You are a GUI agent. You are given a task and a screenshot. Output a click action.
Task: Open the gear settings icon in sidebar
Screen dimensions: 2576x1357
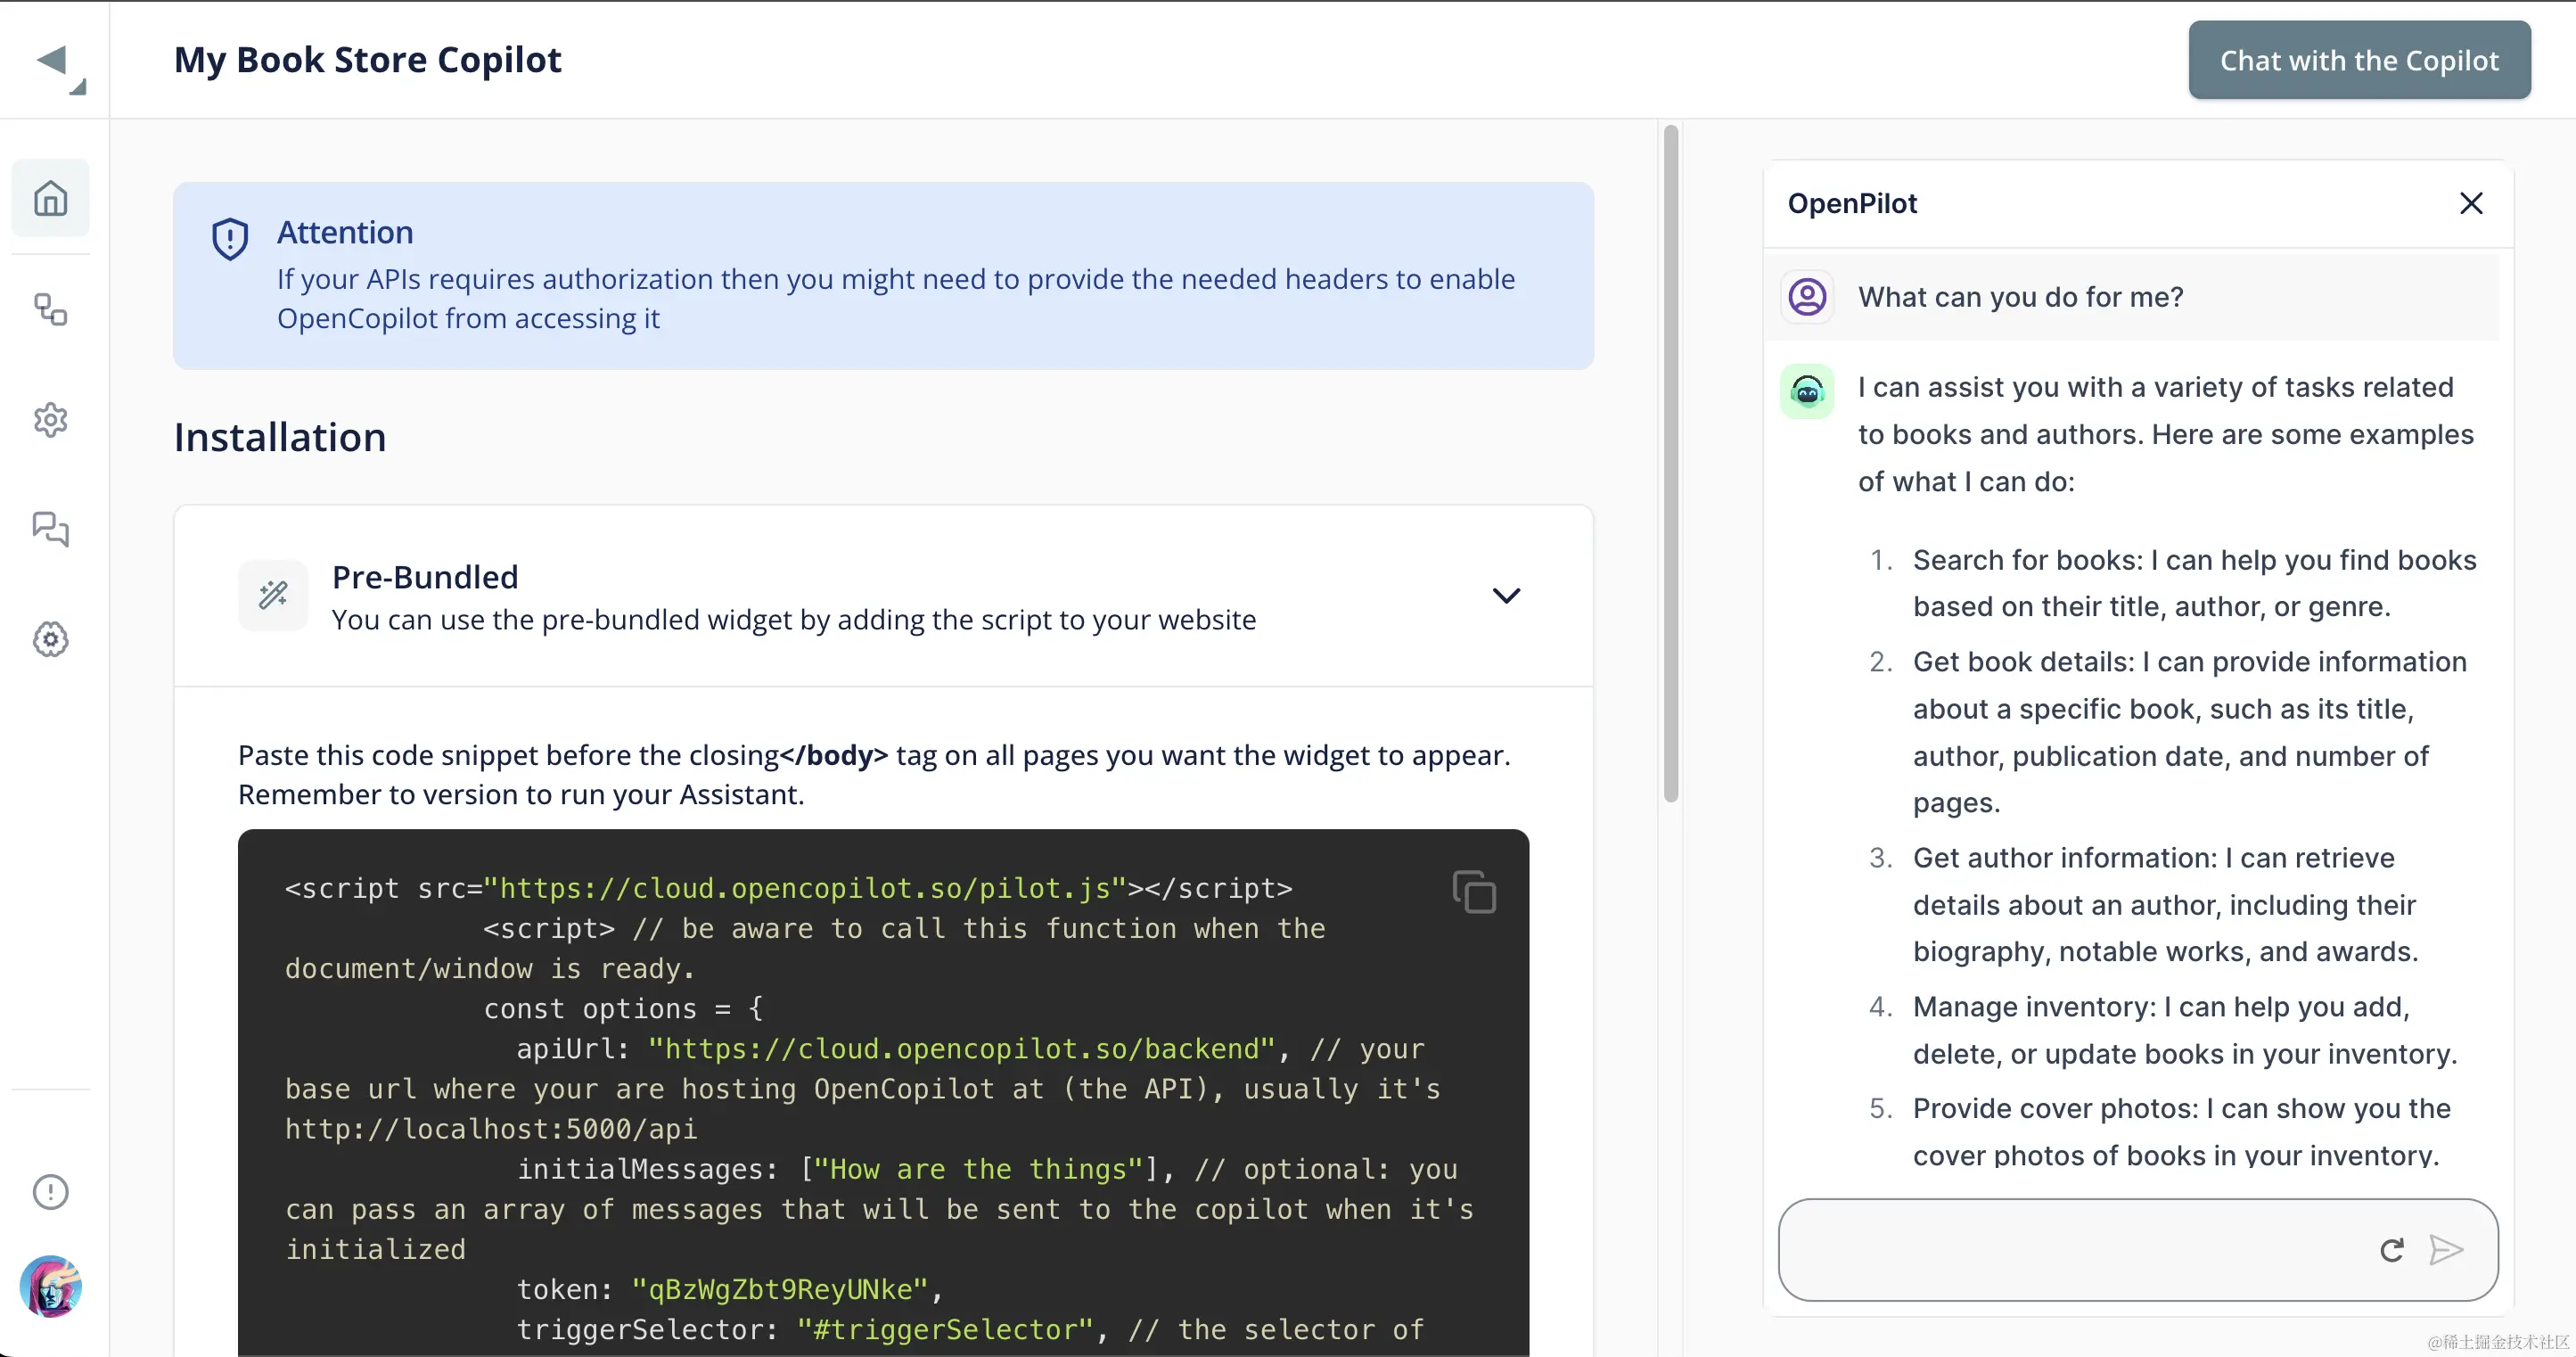(50, 420)
